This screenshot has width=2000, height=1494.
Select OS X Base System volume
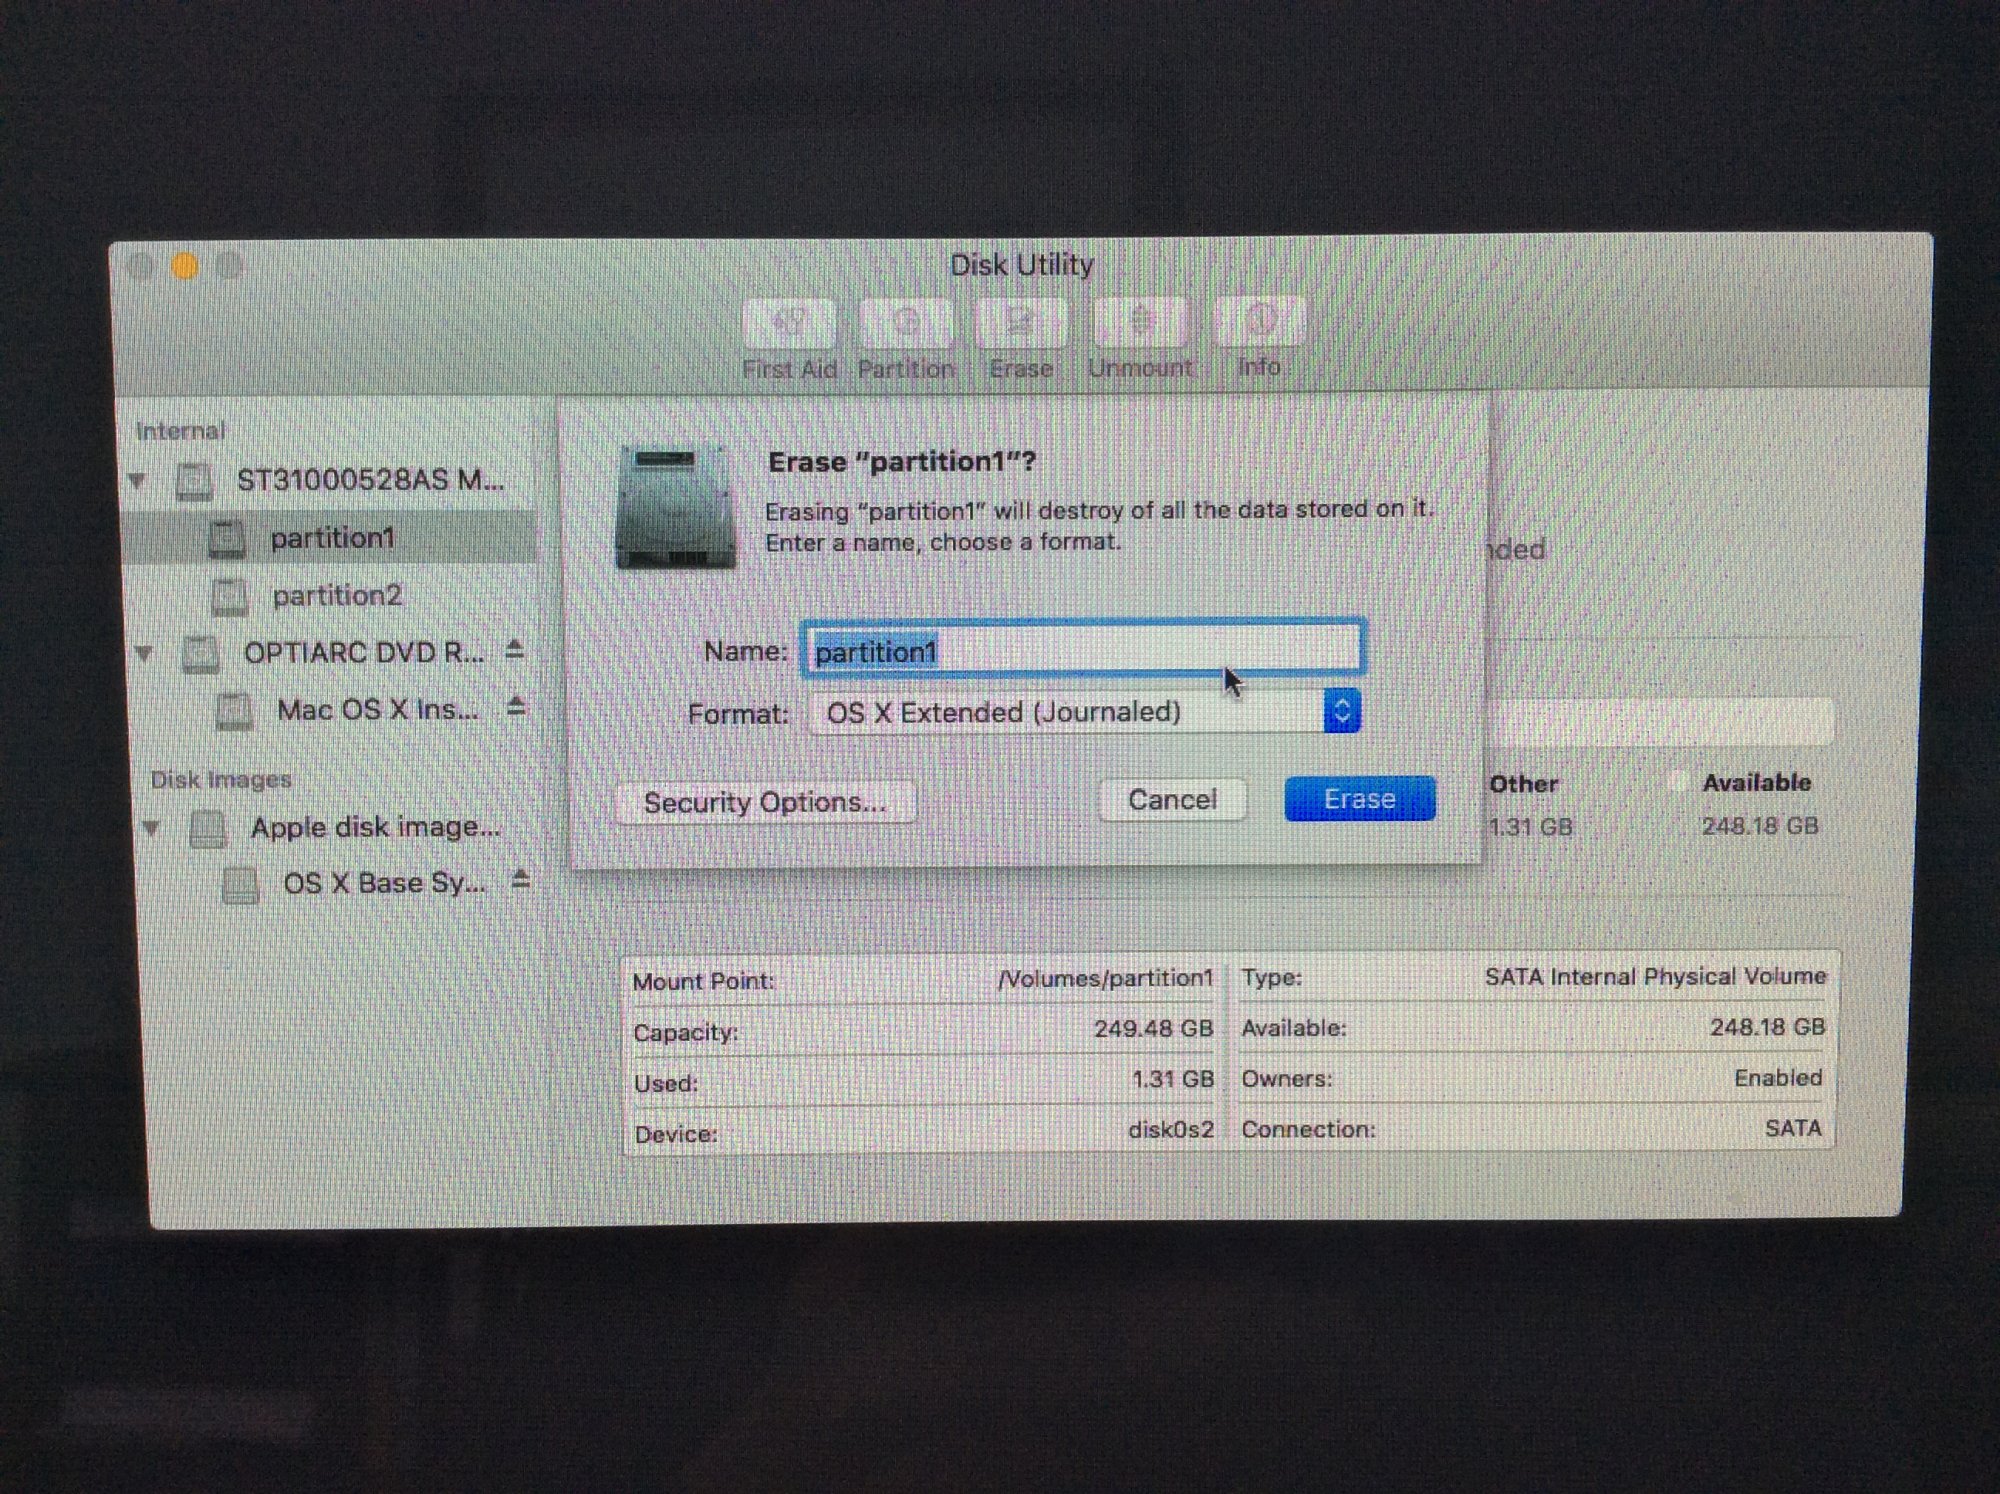click(383, 883)
